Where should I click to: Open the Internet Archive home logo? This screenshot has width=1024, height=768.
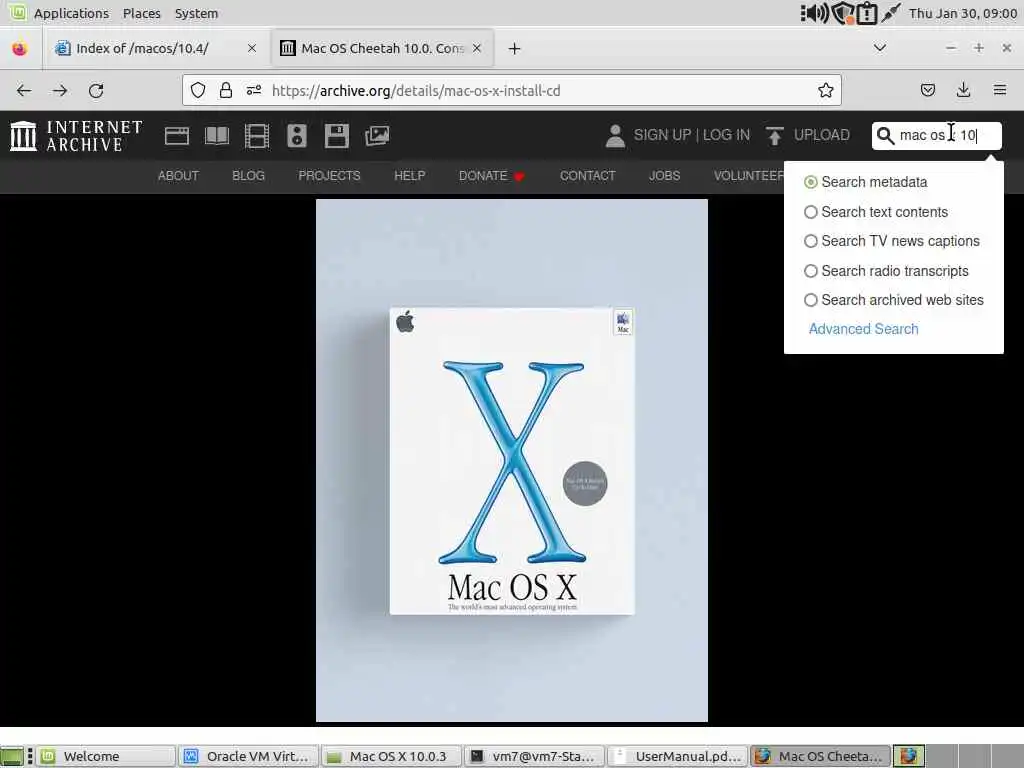76,136
